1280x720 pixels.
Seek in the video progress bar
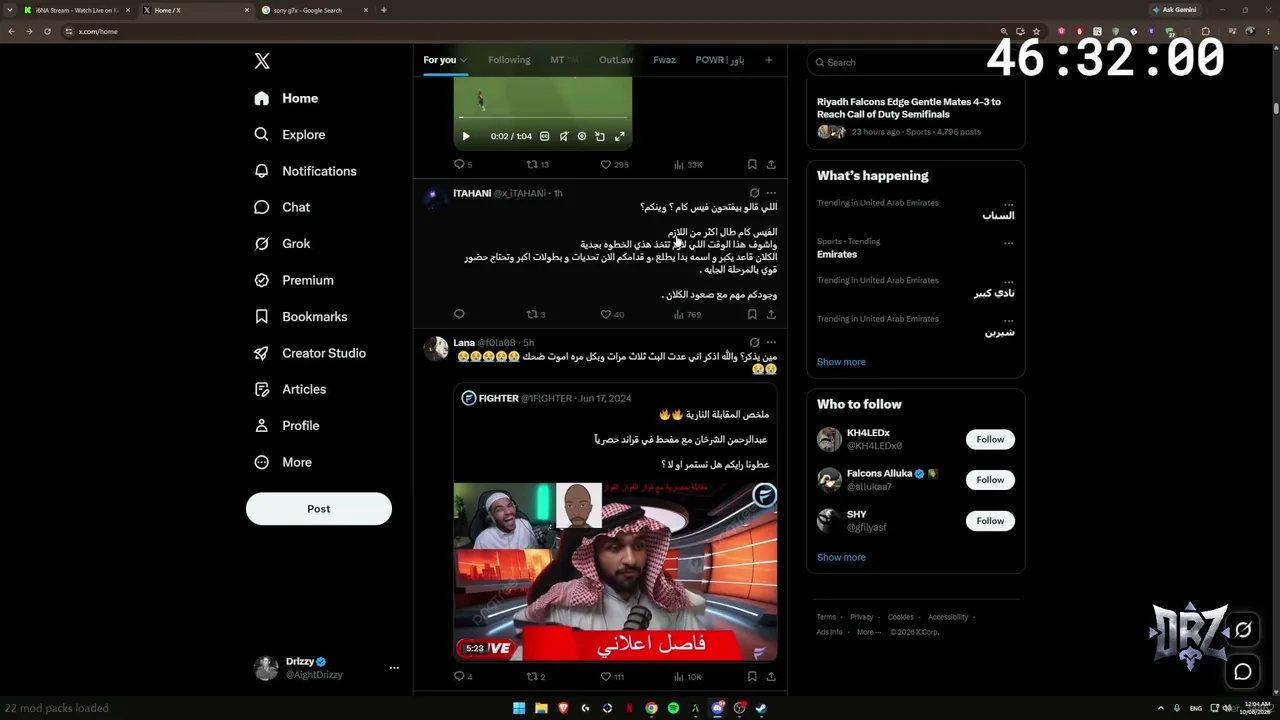pos(542,118)
